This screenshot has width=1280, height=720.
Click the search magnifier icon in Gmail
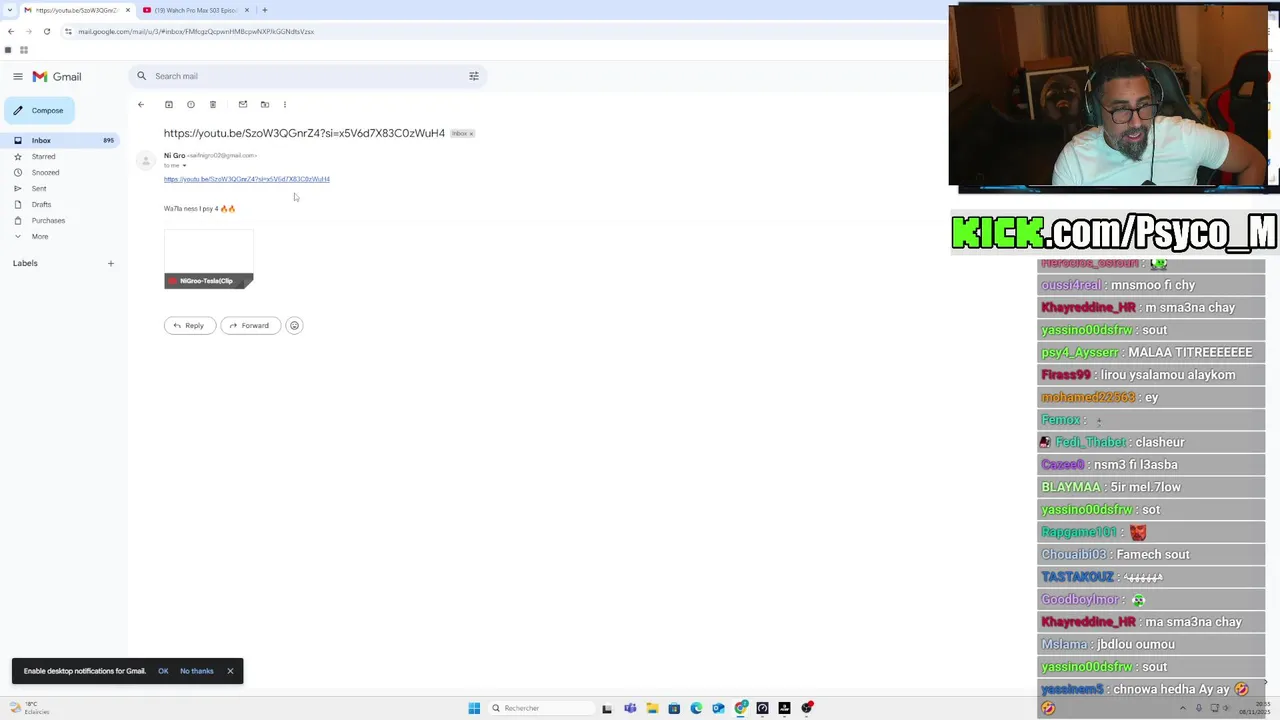pyautogui.click(x=142, y=76)
